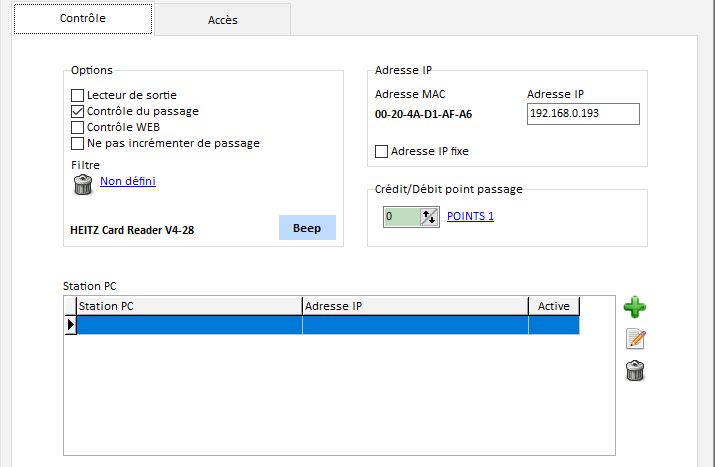The width and height of the screenshot is (715, 467).
Task: Switch to the Accès tab
Action: [x=222, y=19]
